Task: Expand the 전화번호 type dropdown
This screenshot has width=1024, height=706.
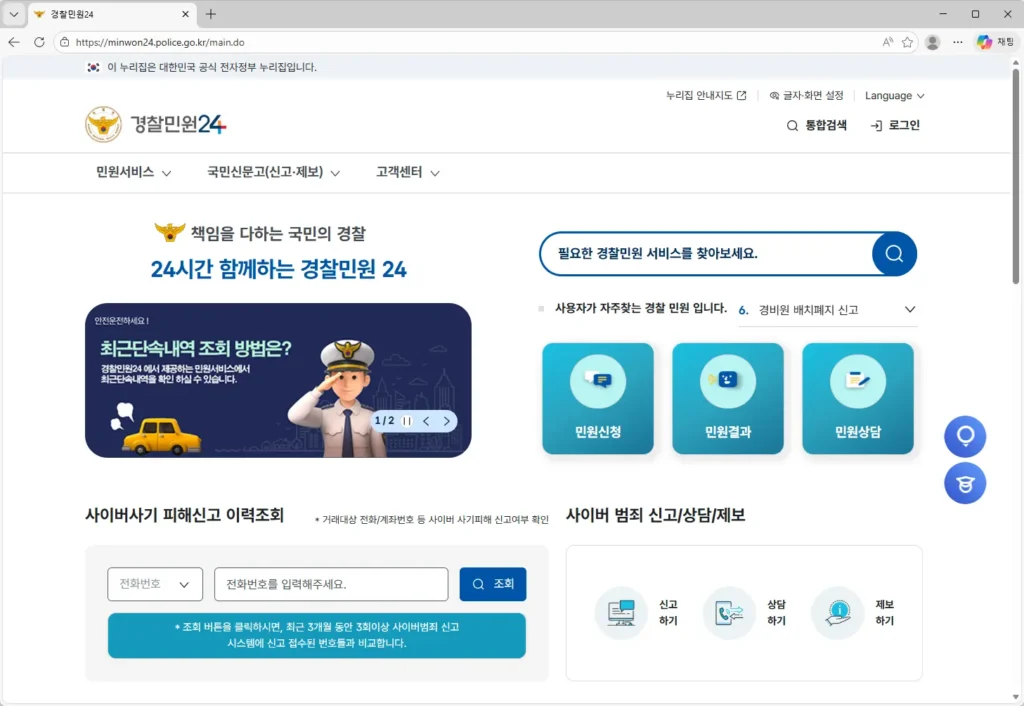Action: pos(155,584)
